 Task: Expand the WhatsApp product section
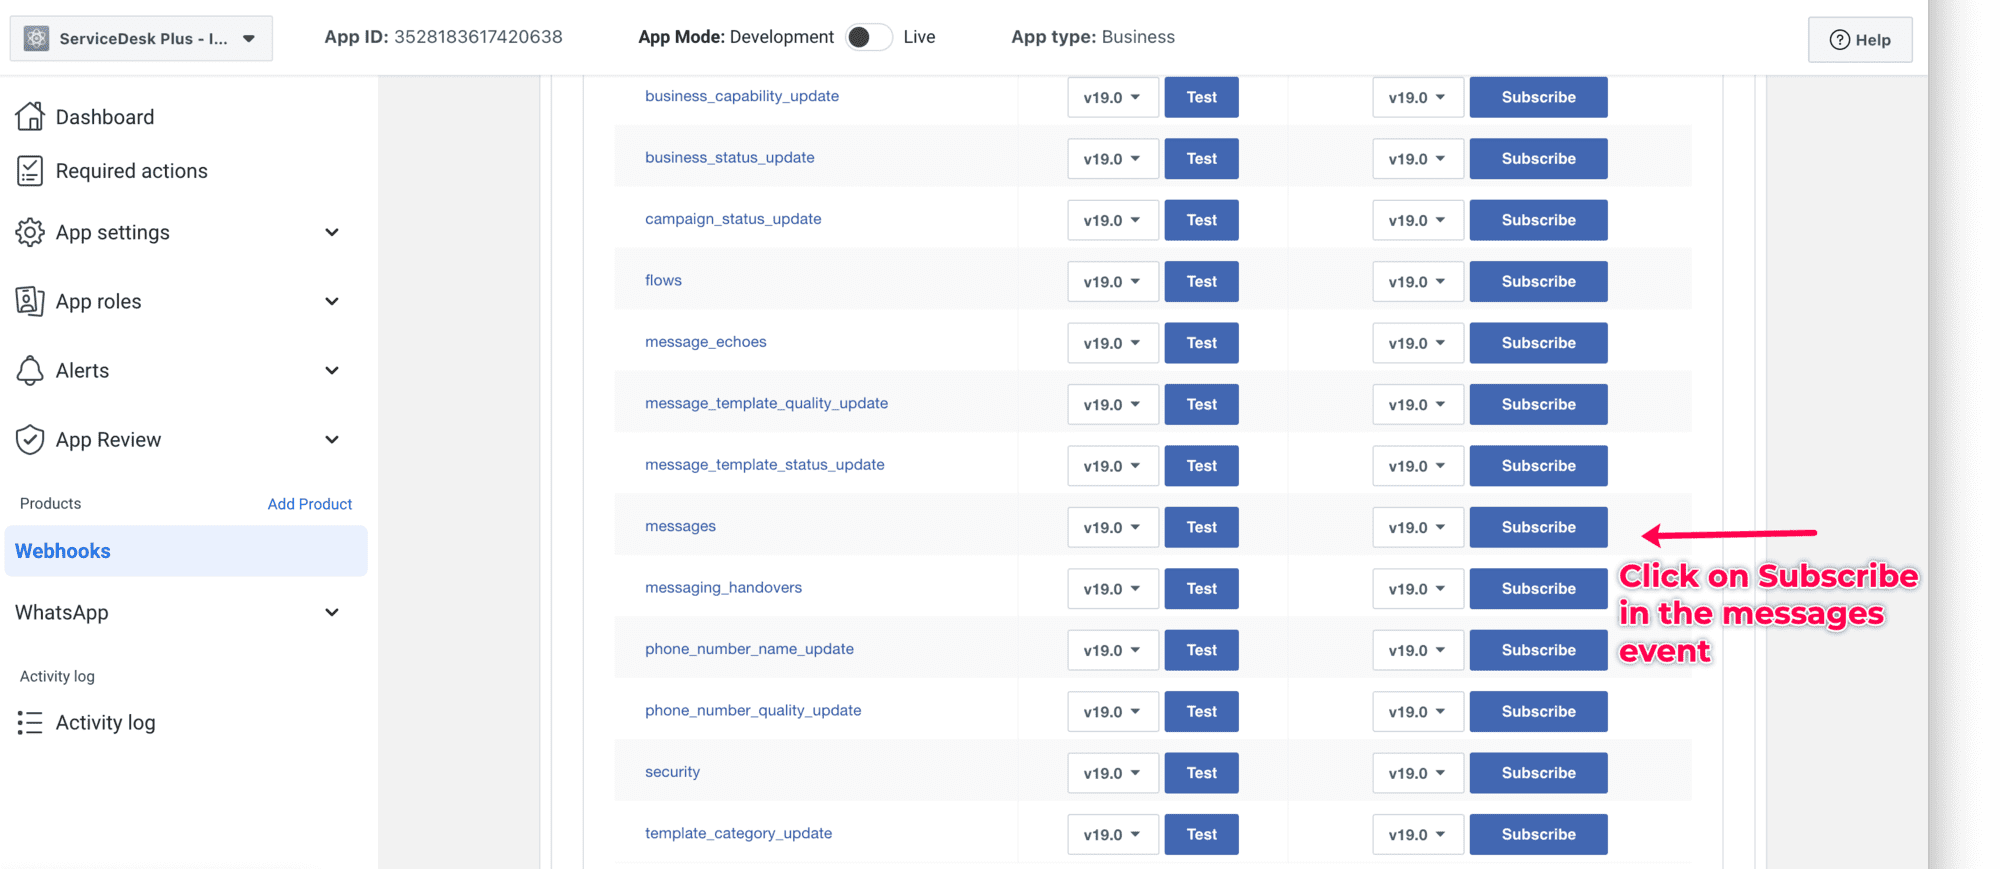pos(331,612)
